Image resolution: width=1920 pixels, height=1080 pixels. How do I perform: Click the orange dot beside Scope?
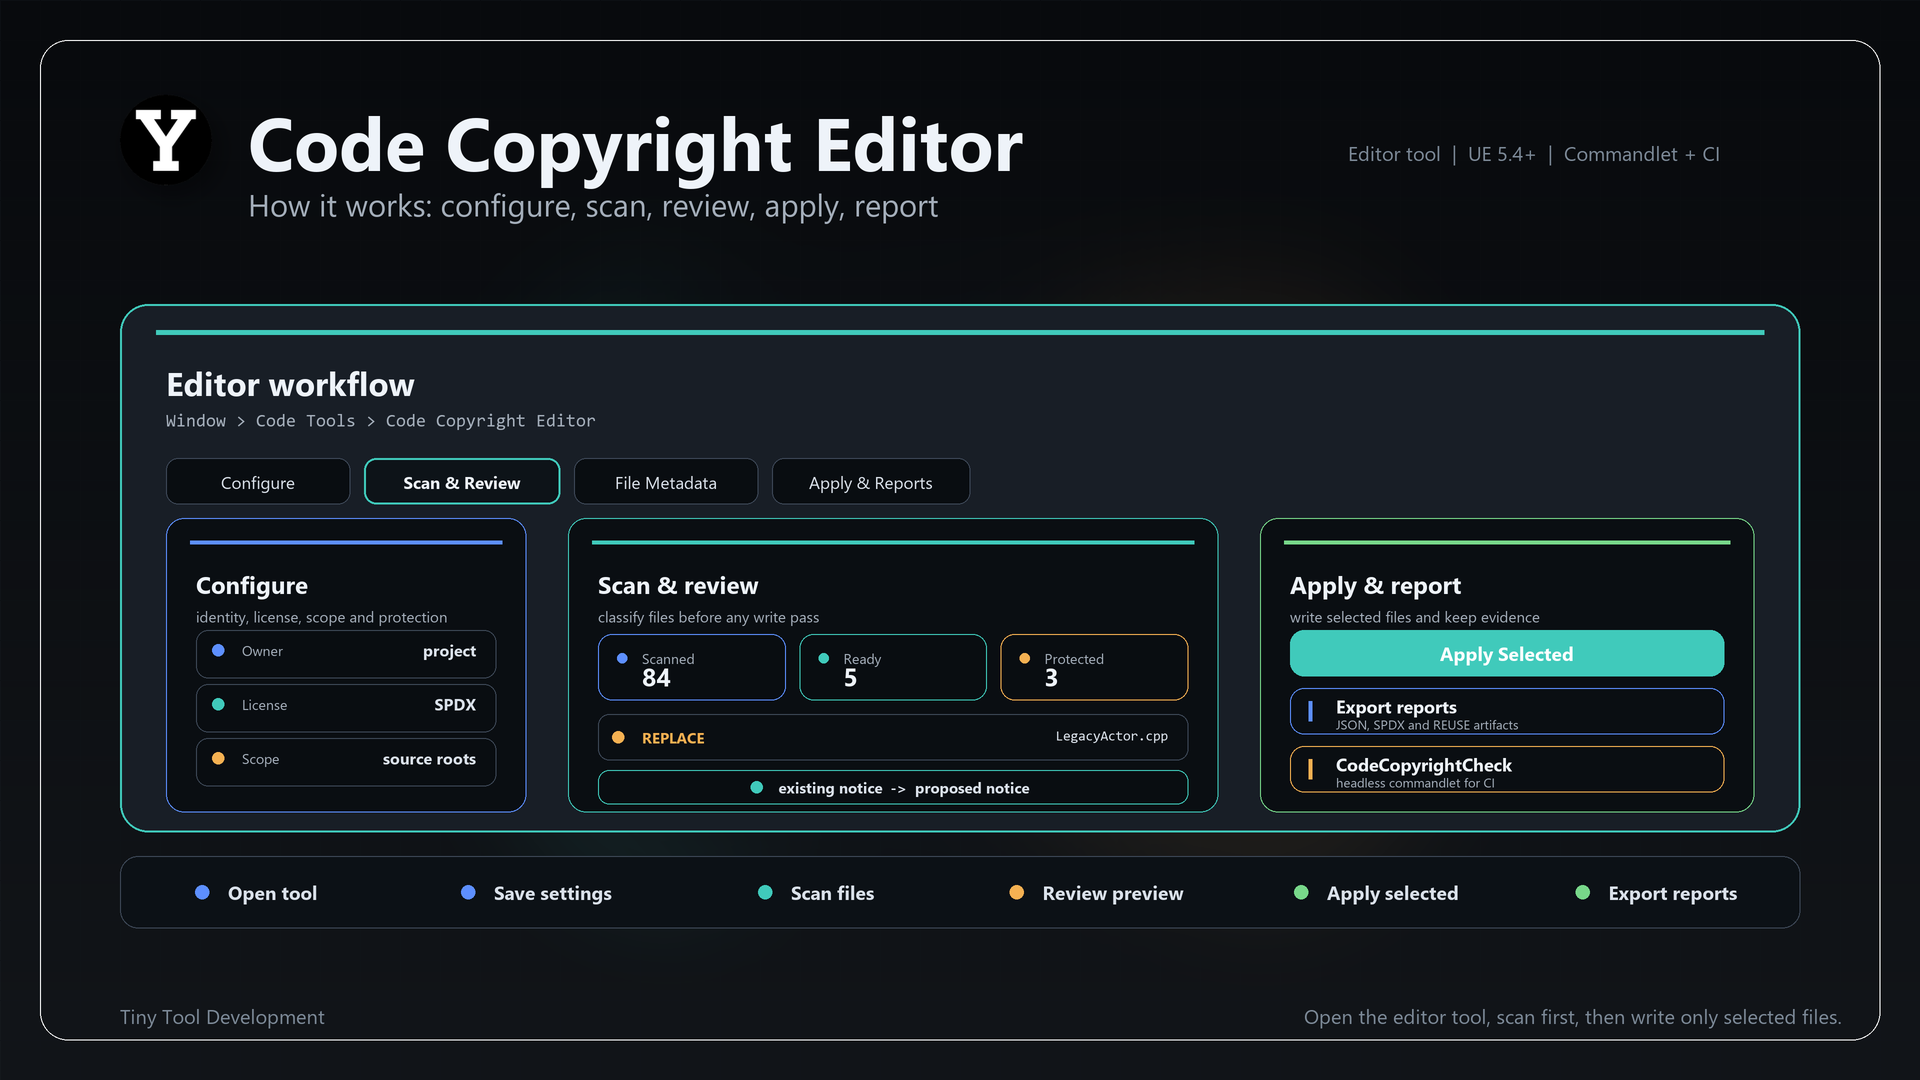pyautogui.click(x=218, y=759)
